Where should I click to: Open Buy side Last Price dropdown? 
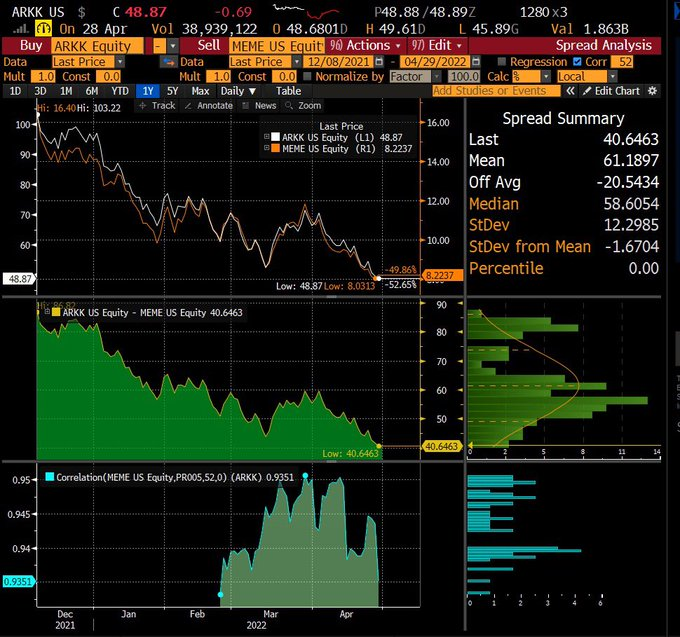point(120,62)
